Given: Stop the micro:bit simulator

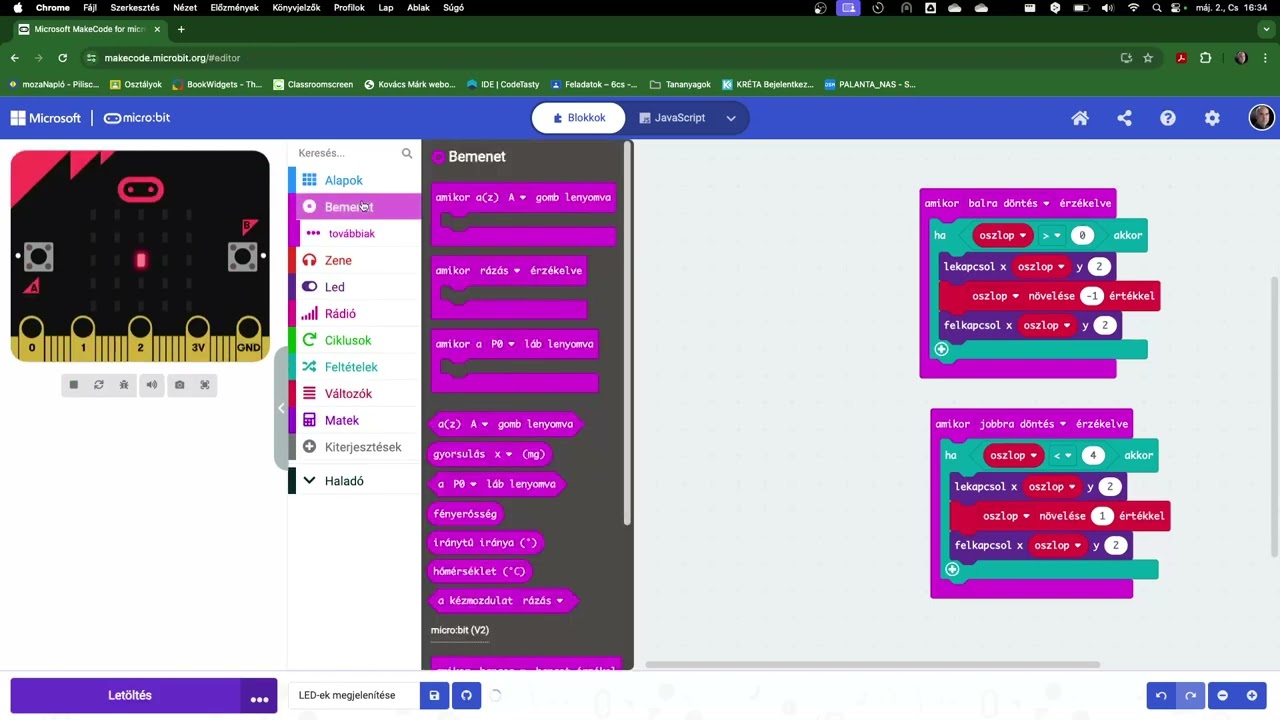Looking at the screenshot, I should [x=73, y=385].
